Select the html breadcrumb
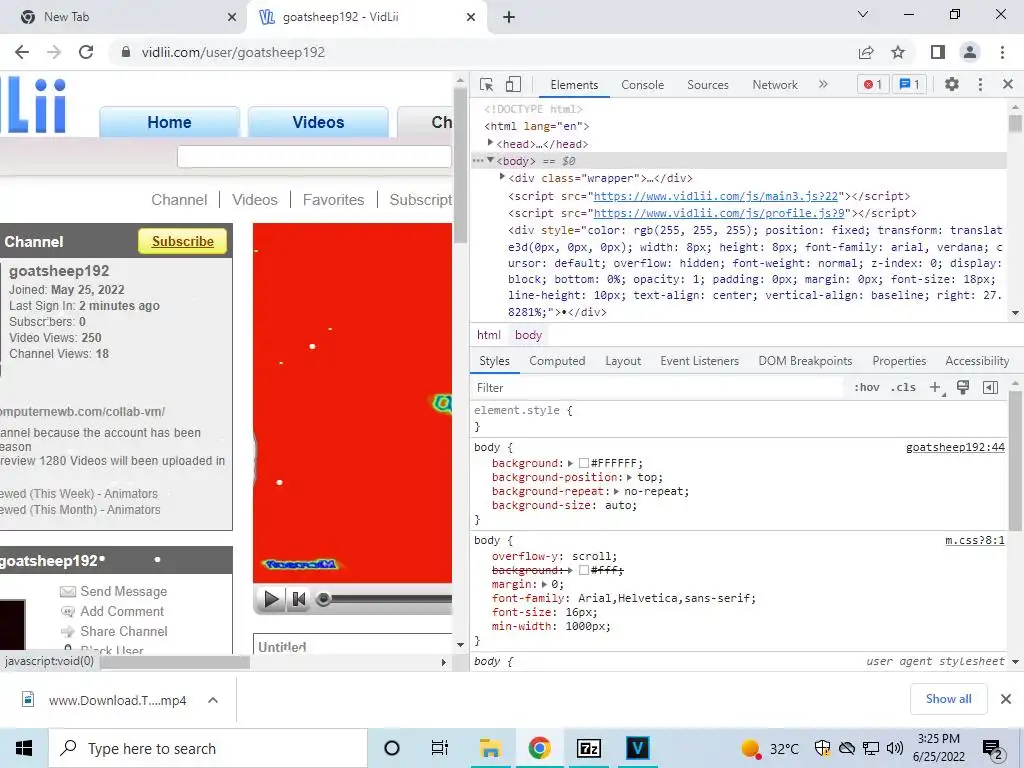The width and height of the screenshot is (1024, 768). tap(488, 335)
